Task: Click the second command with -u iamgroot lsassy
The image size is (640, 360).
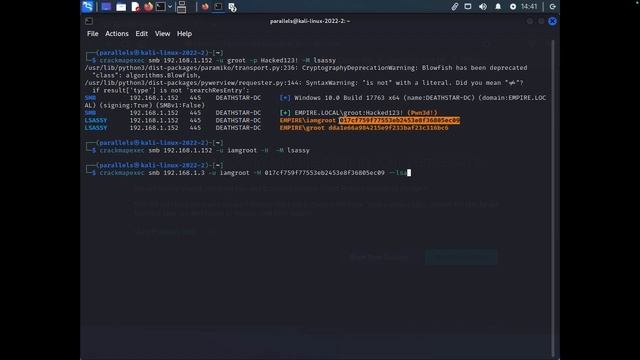Action: click(204, 150)
